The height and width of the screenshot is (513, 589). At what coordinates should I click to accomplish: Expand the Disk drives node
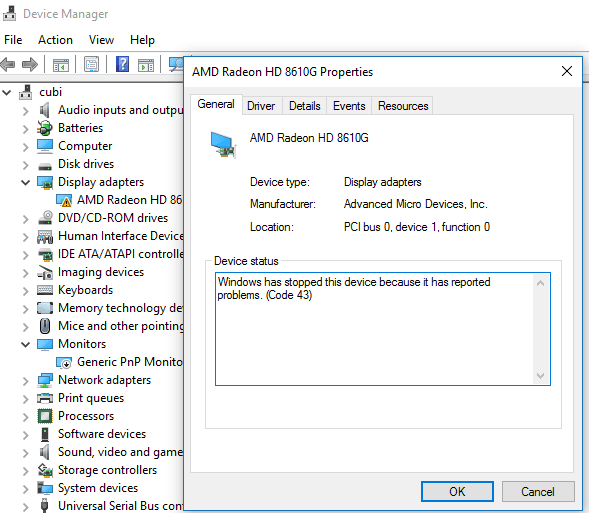pyautogui.click(x=25, y=165)
